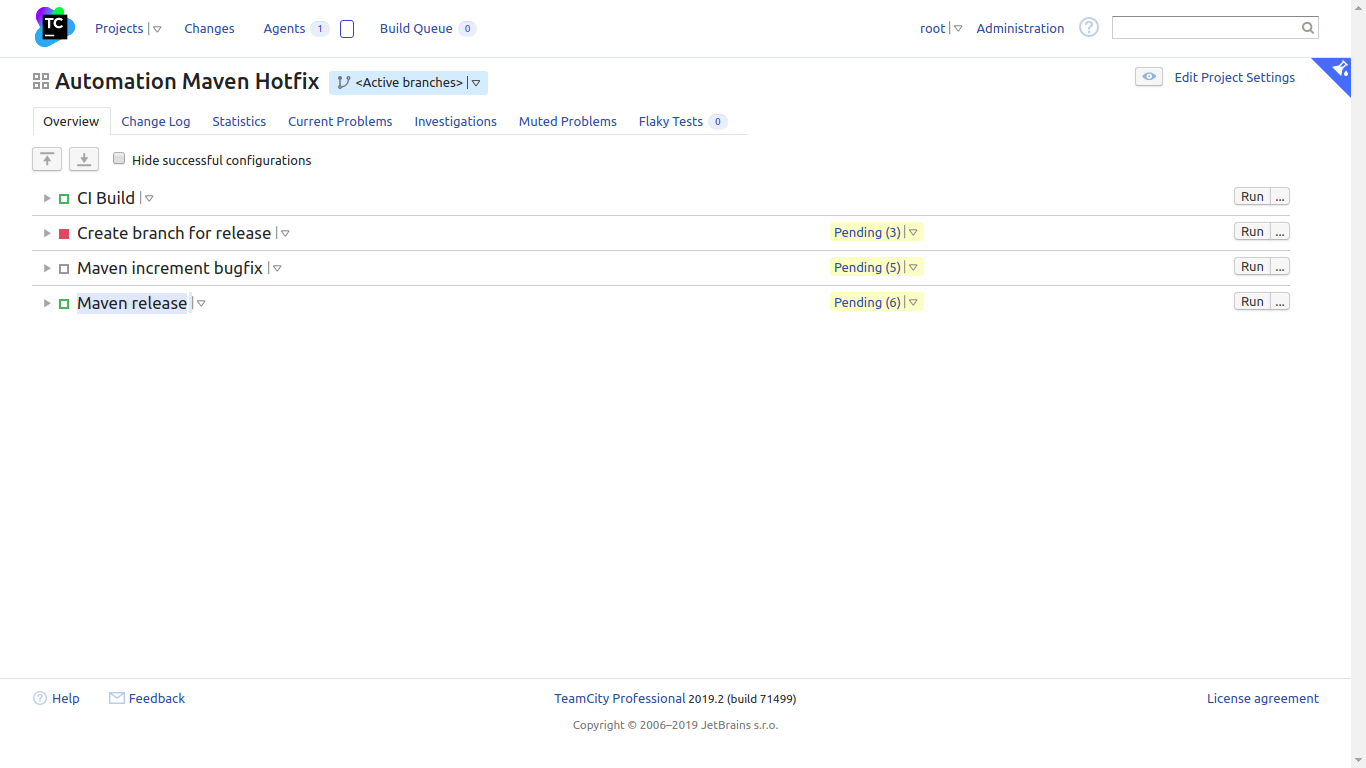1366x768 pixels.
Task: Click Edit Project Settings link
Action: coord(1234,77)
